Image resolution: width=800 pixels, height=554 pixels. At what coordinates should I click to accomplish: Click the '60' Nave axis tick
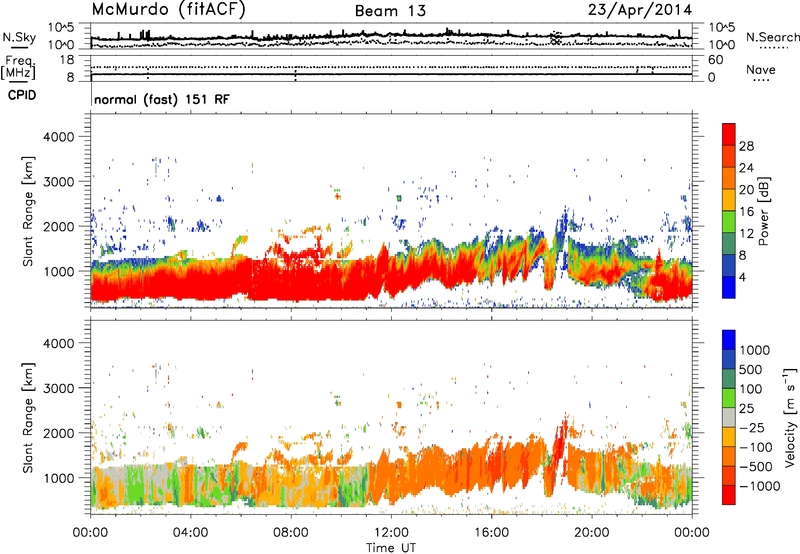715,60
